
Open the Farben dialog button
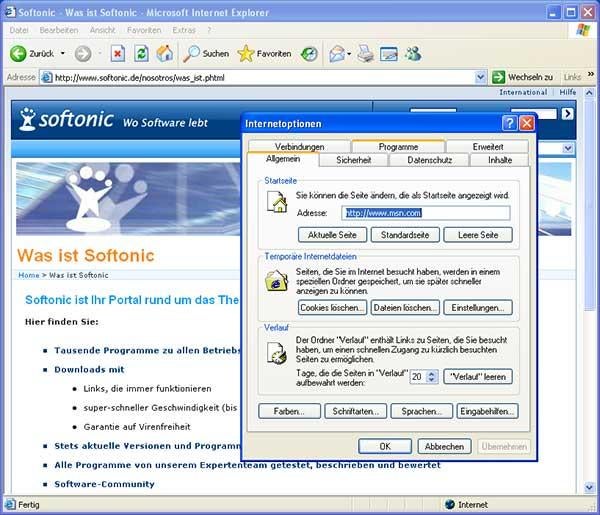(x=289, y=411)
